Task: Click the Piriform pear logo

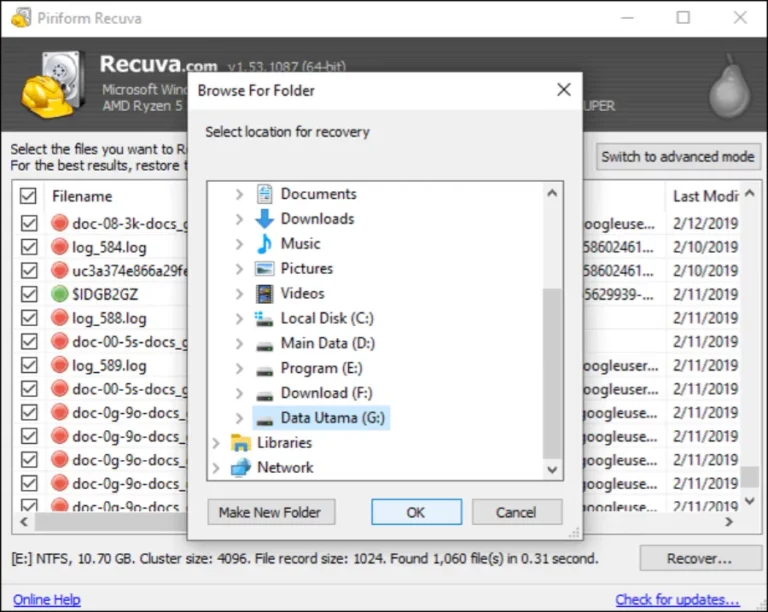Action: [729, 86]
